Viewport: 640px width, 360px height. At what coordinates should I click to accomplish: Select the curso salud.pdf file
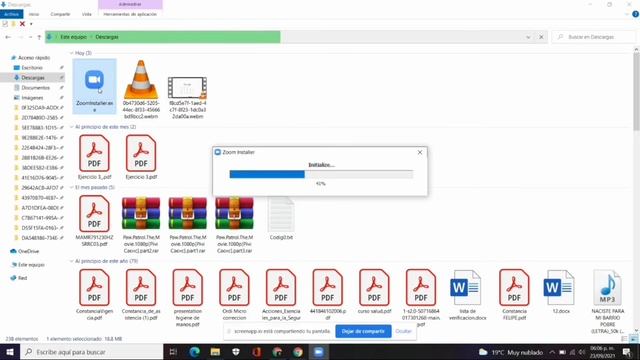(374, 287)
